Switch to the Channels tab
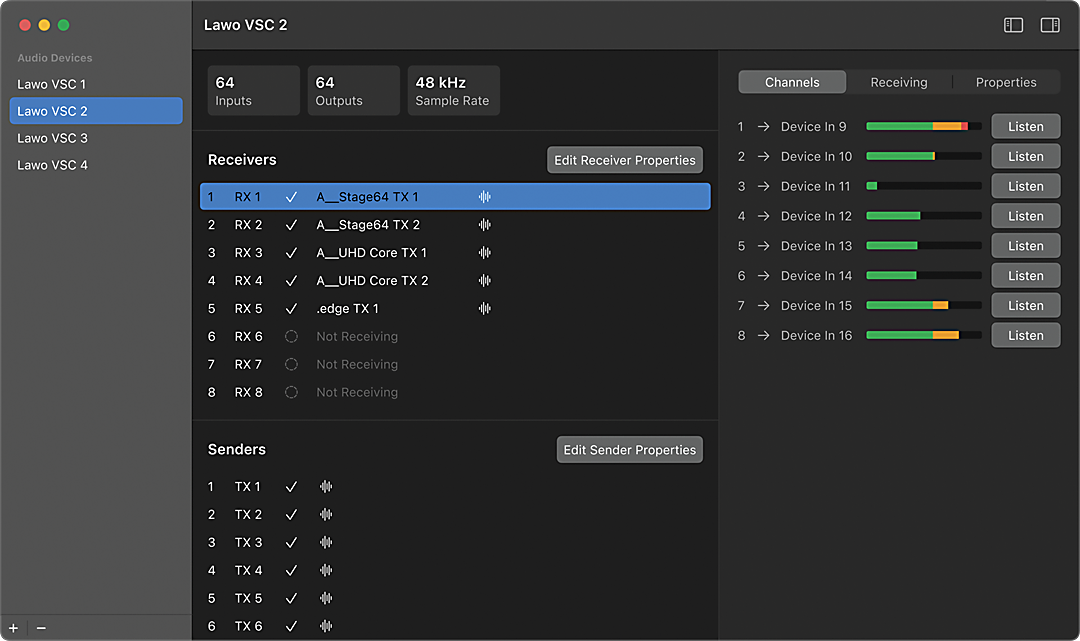 tap(792, 82)
